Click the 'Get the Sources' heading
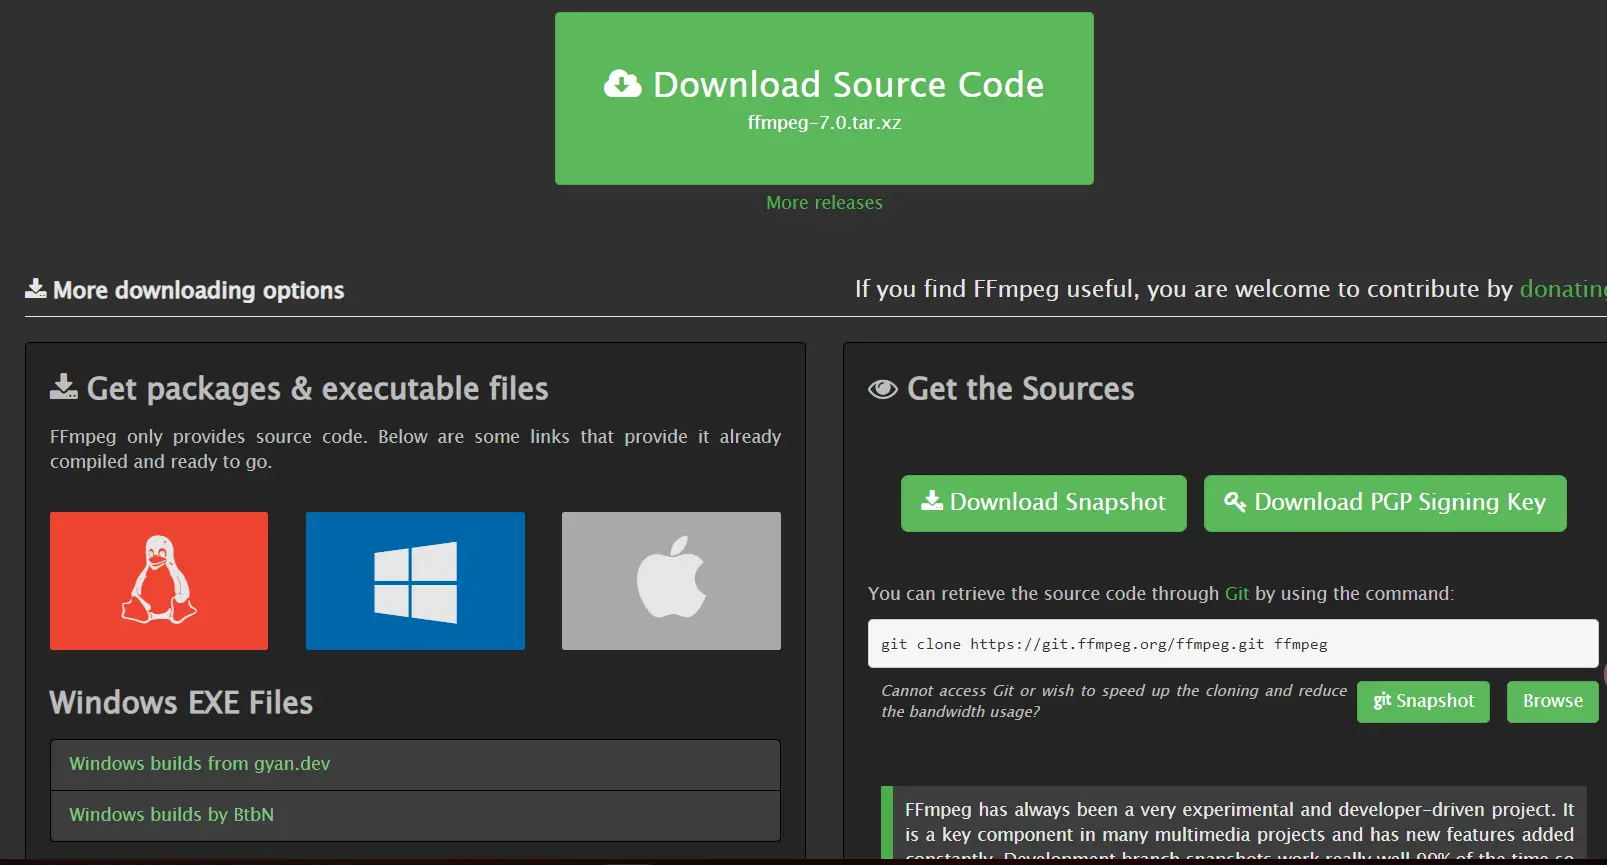Viewport: 1607px width, 865px height. (x=1001, y=388)
